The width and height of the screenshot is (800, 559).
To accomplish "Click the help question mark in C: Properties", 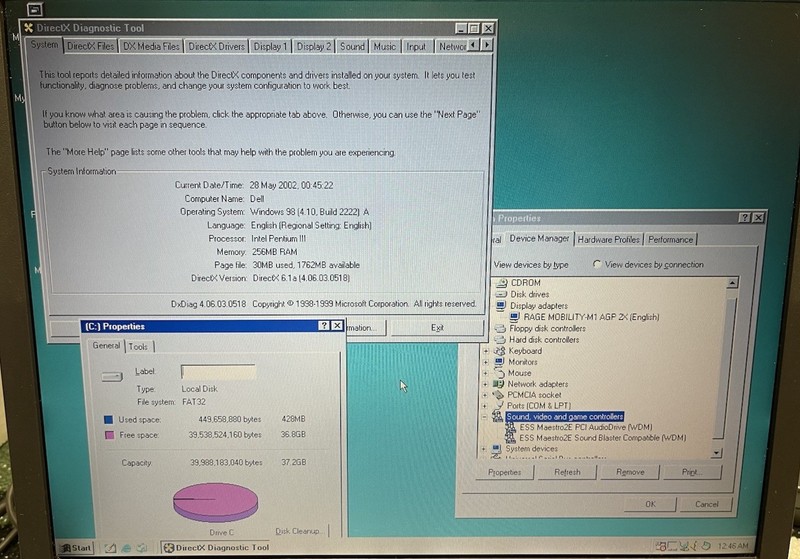I will pyautogui.click(x=323, y=326).
